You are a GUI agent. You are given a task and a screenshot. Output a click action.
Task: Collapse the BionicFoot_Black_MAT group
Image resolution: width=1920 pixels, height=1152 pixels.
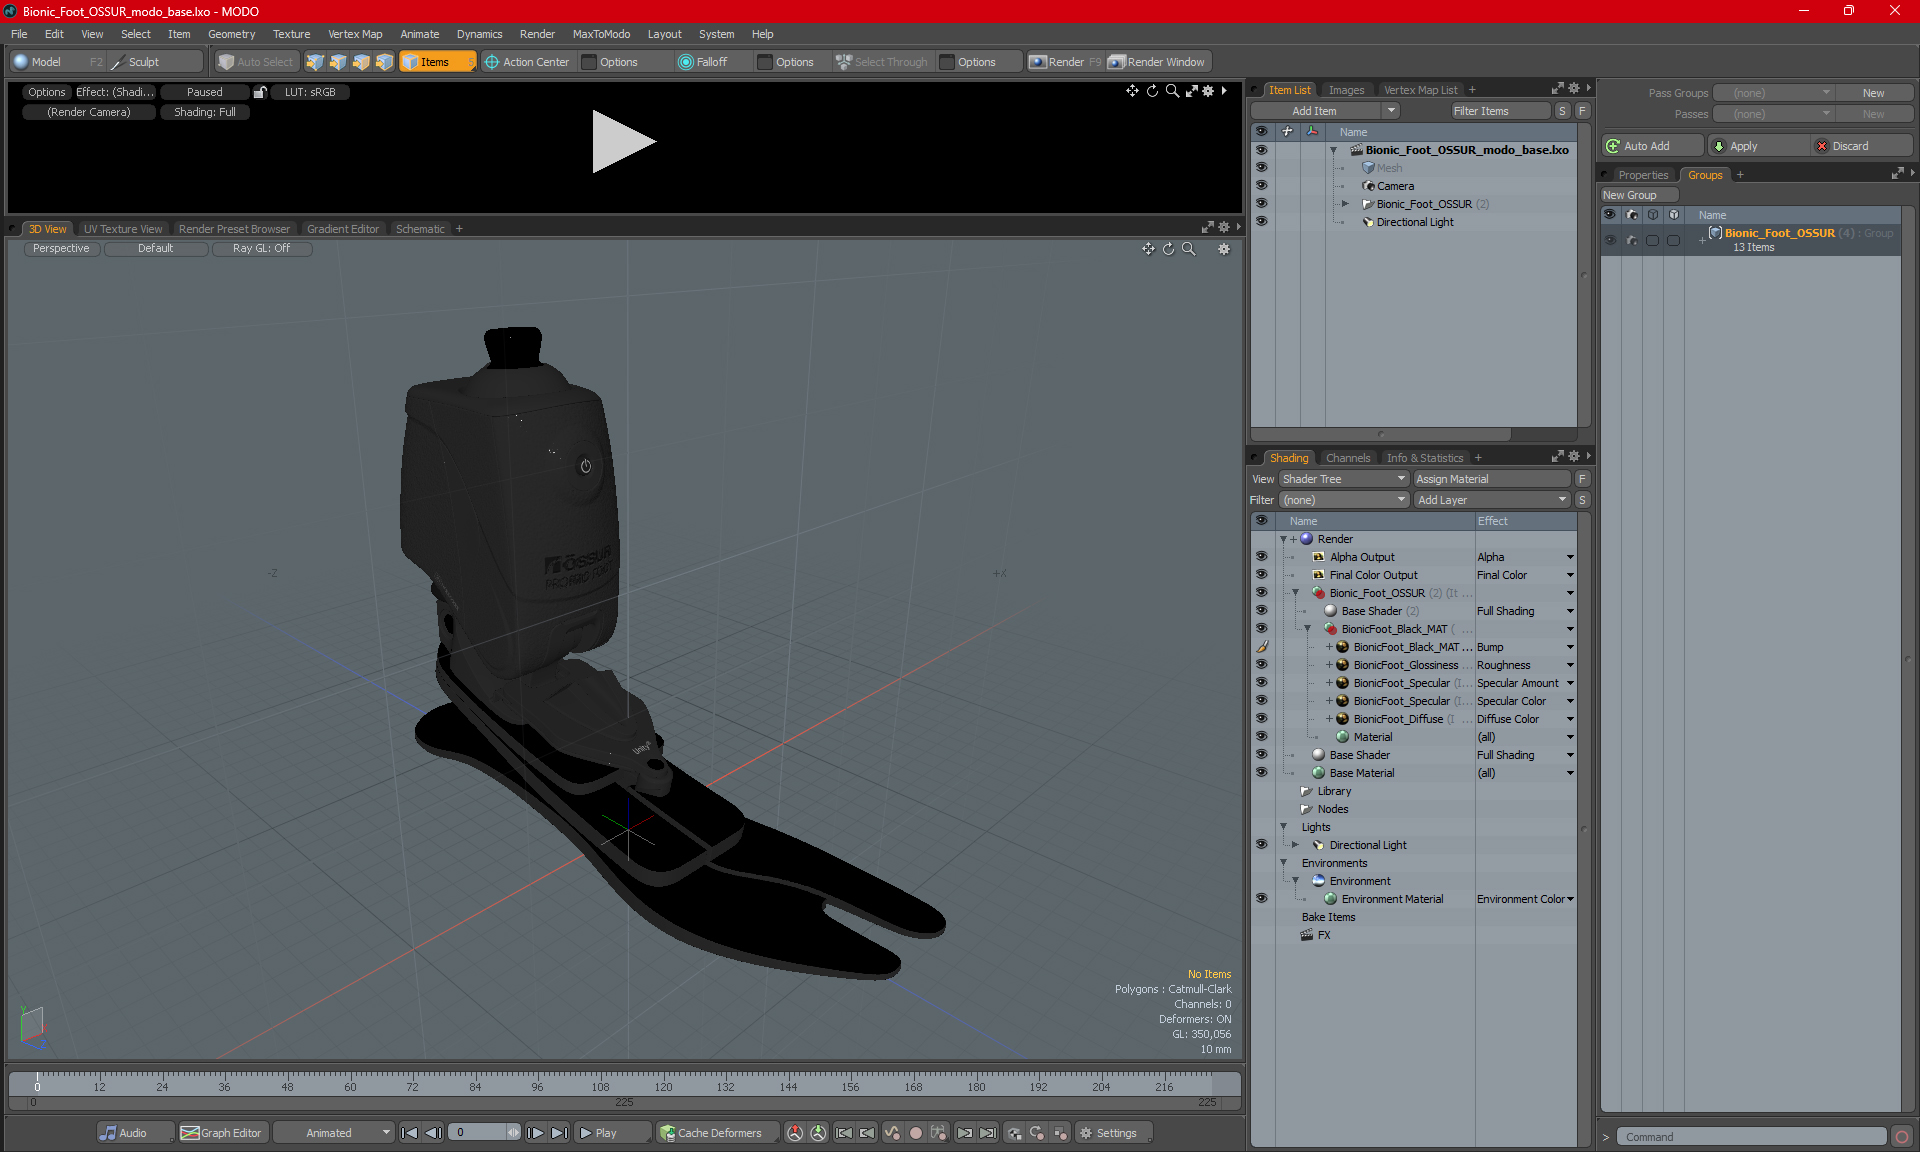pyautogui.click(x=1308, y=629)
